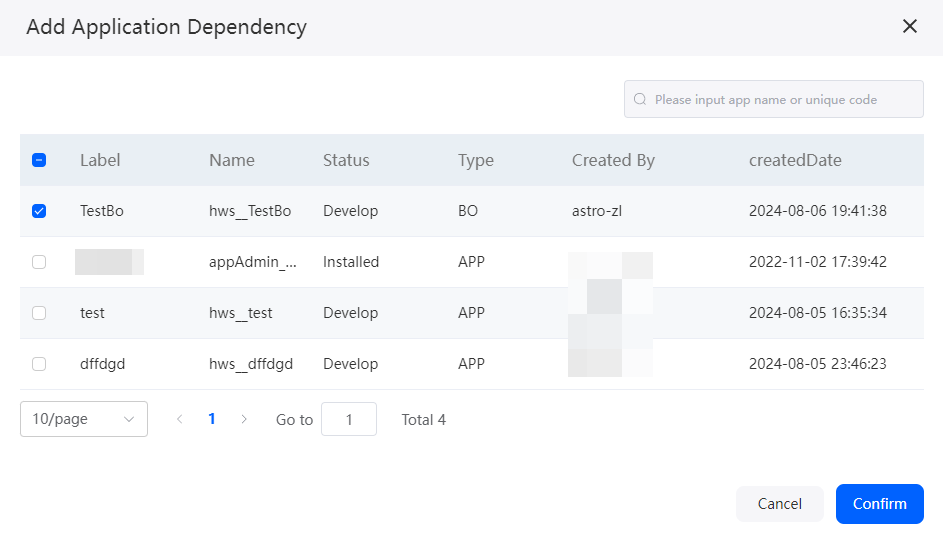Viewport: 943px width, 538px height.
Task: Click the createdDate column header
Action: tap(795, 160)
